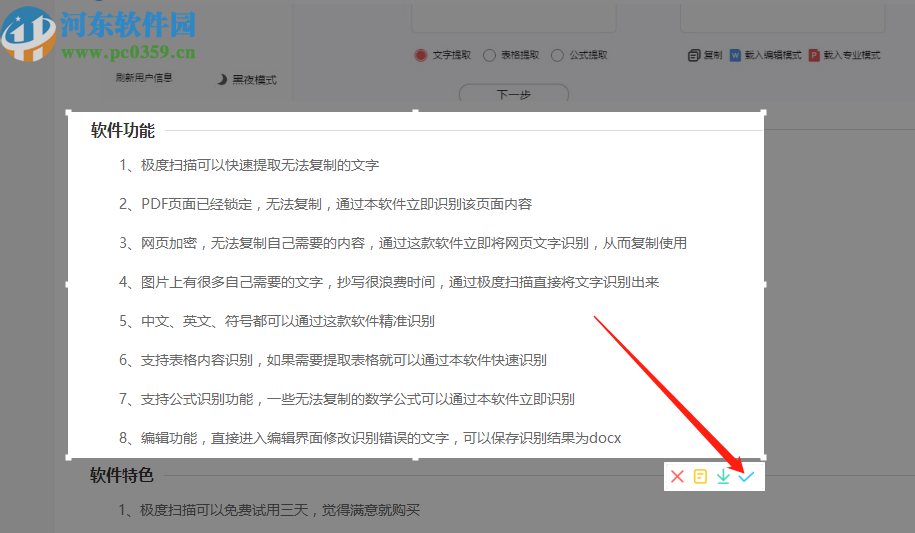Viewport: 915px width, 533px height.
Task: Click the red P 载入专业模式 icon
Action: point(813,55)
